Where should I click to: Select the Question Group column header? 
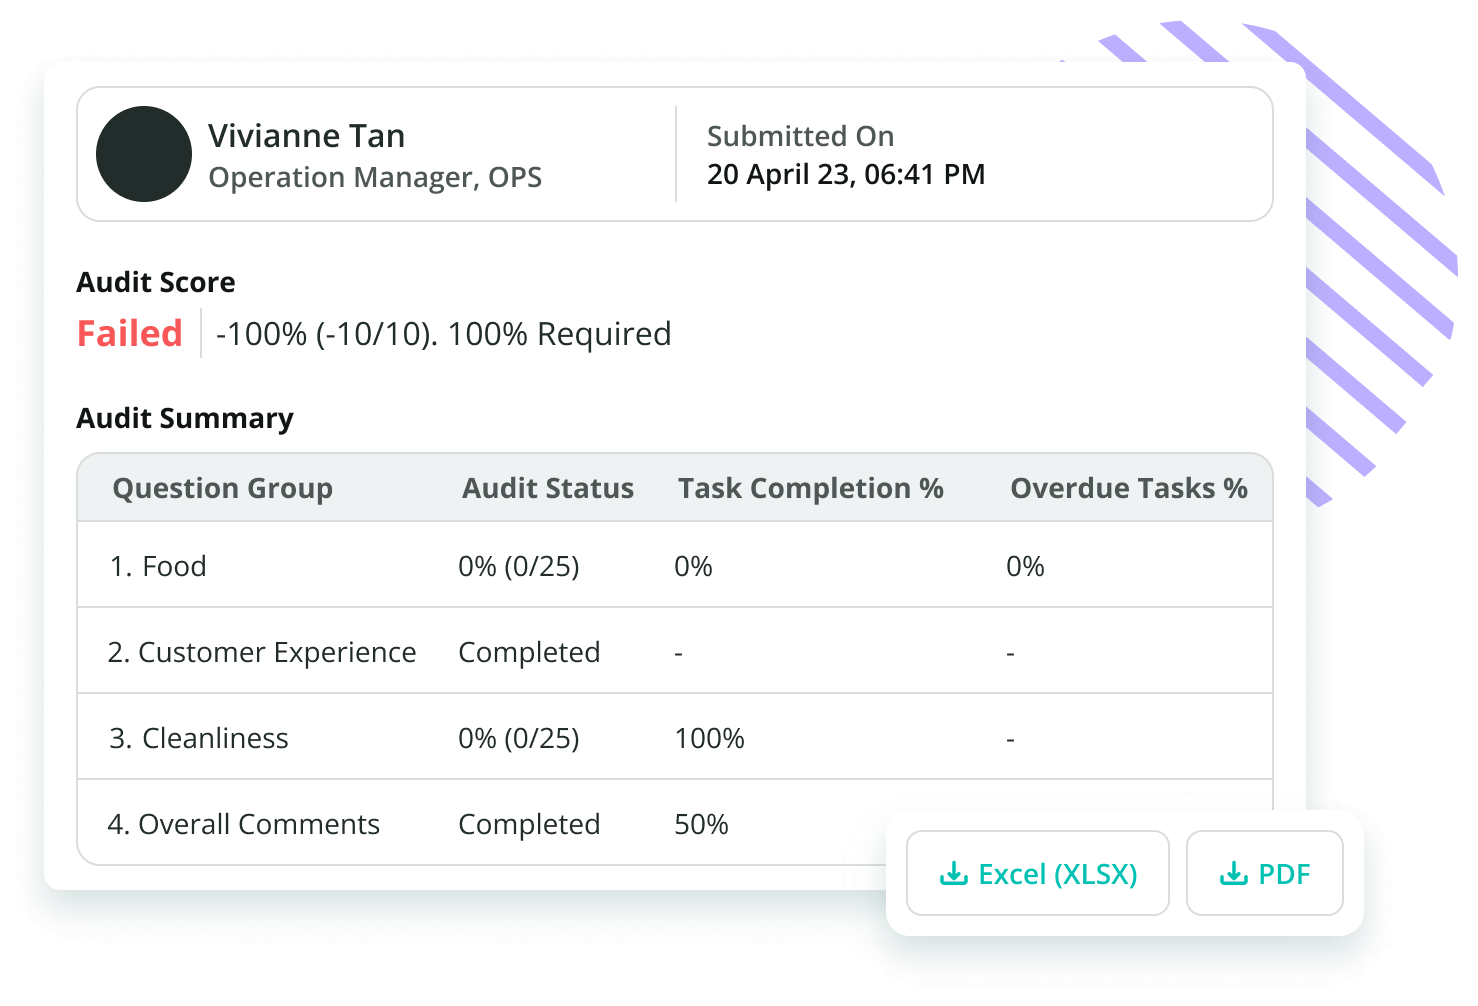(x=222, y=488)
